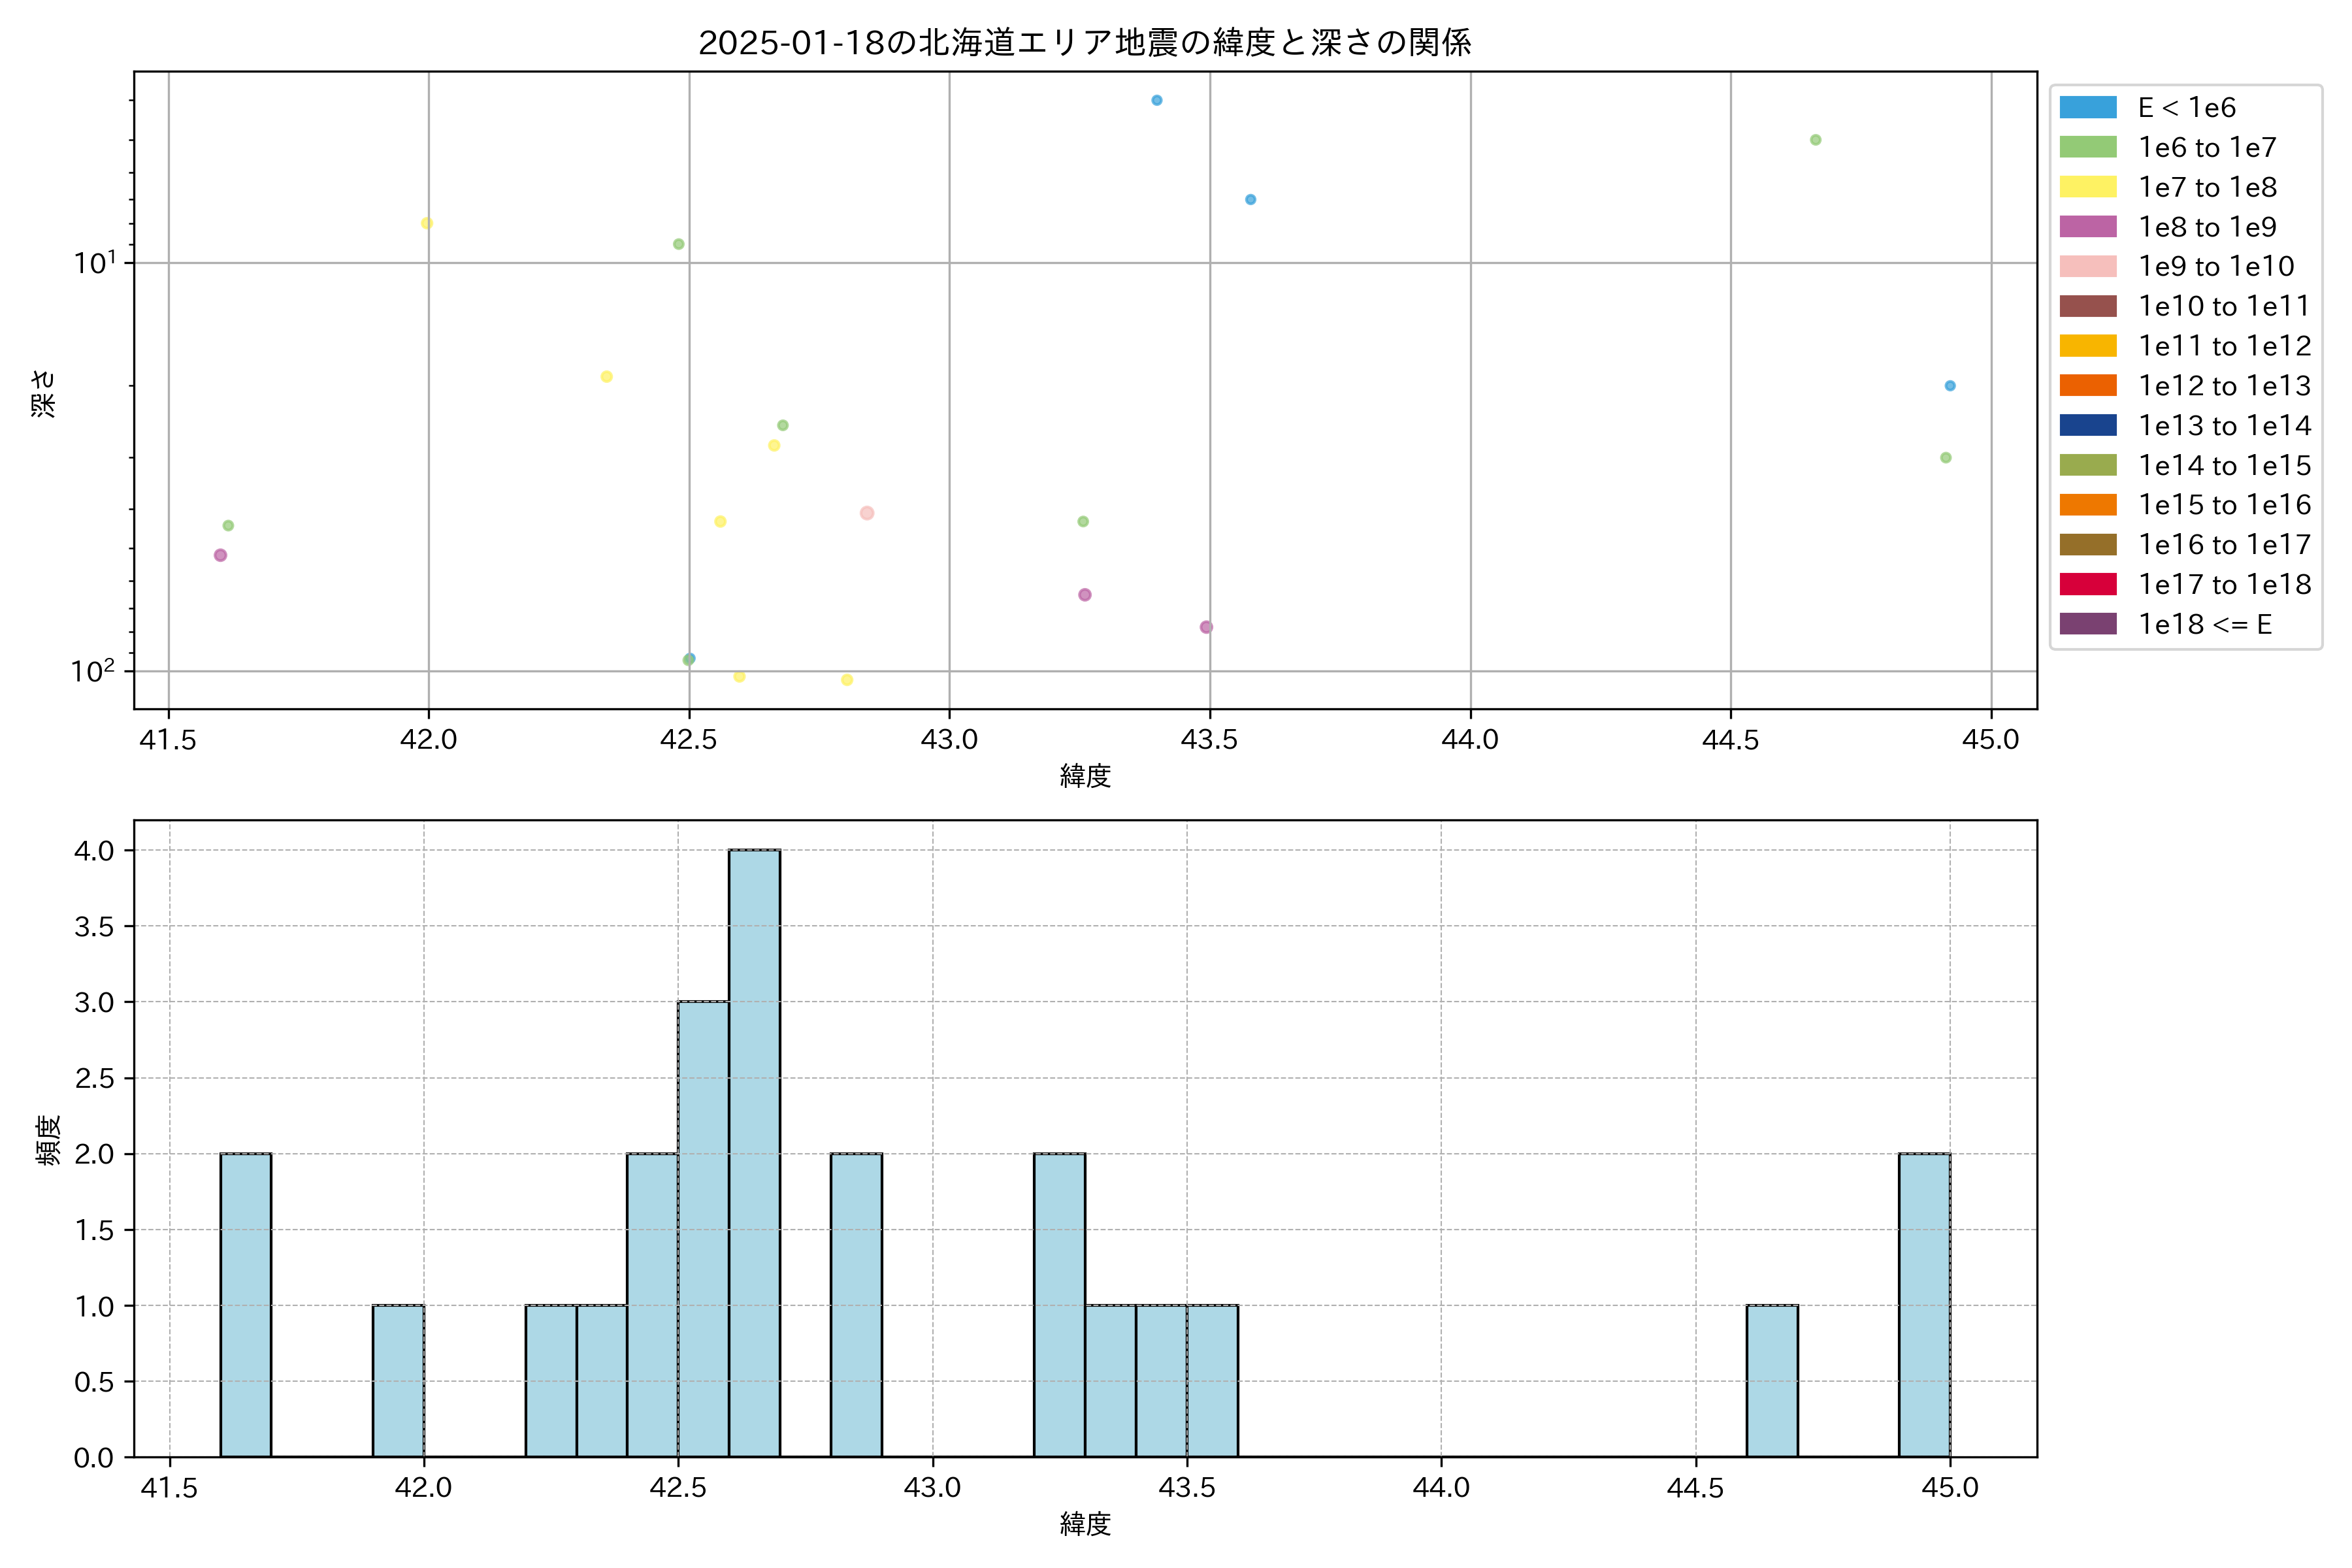Select the topmost blue scatter point near 43.4
The height and width of the screenshot is (1568, 2352).
point(1157,100)
